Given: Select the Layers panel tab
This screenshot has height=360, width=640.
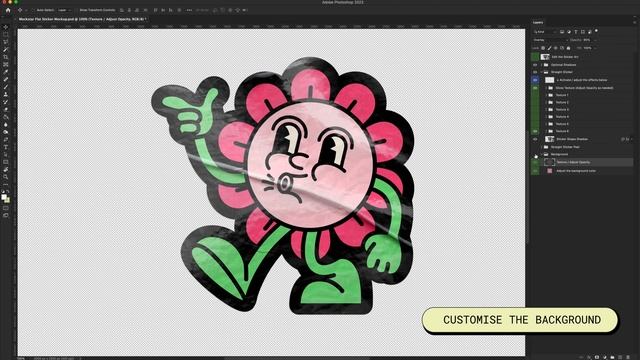Looking at the screenshot, I should [x=538, y=22].
